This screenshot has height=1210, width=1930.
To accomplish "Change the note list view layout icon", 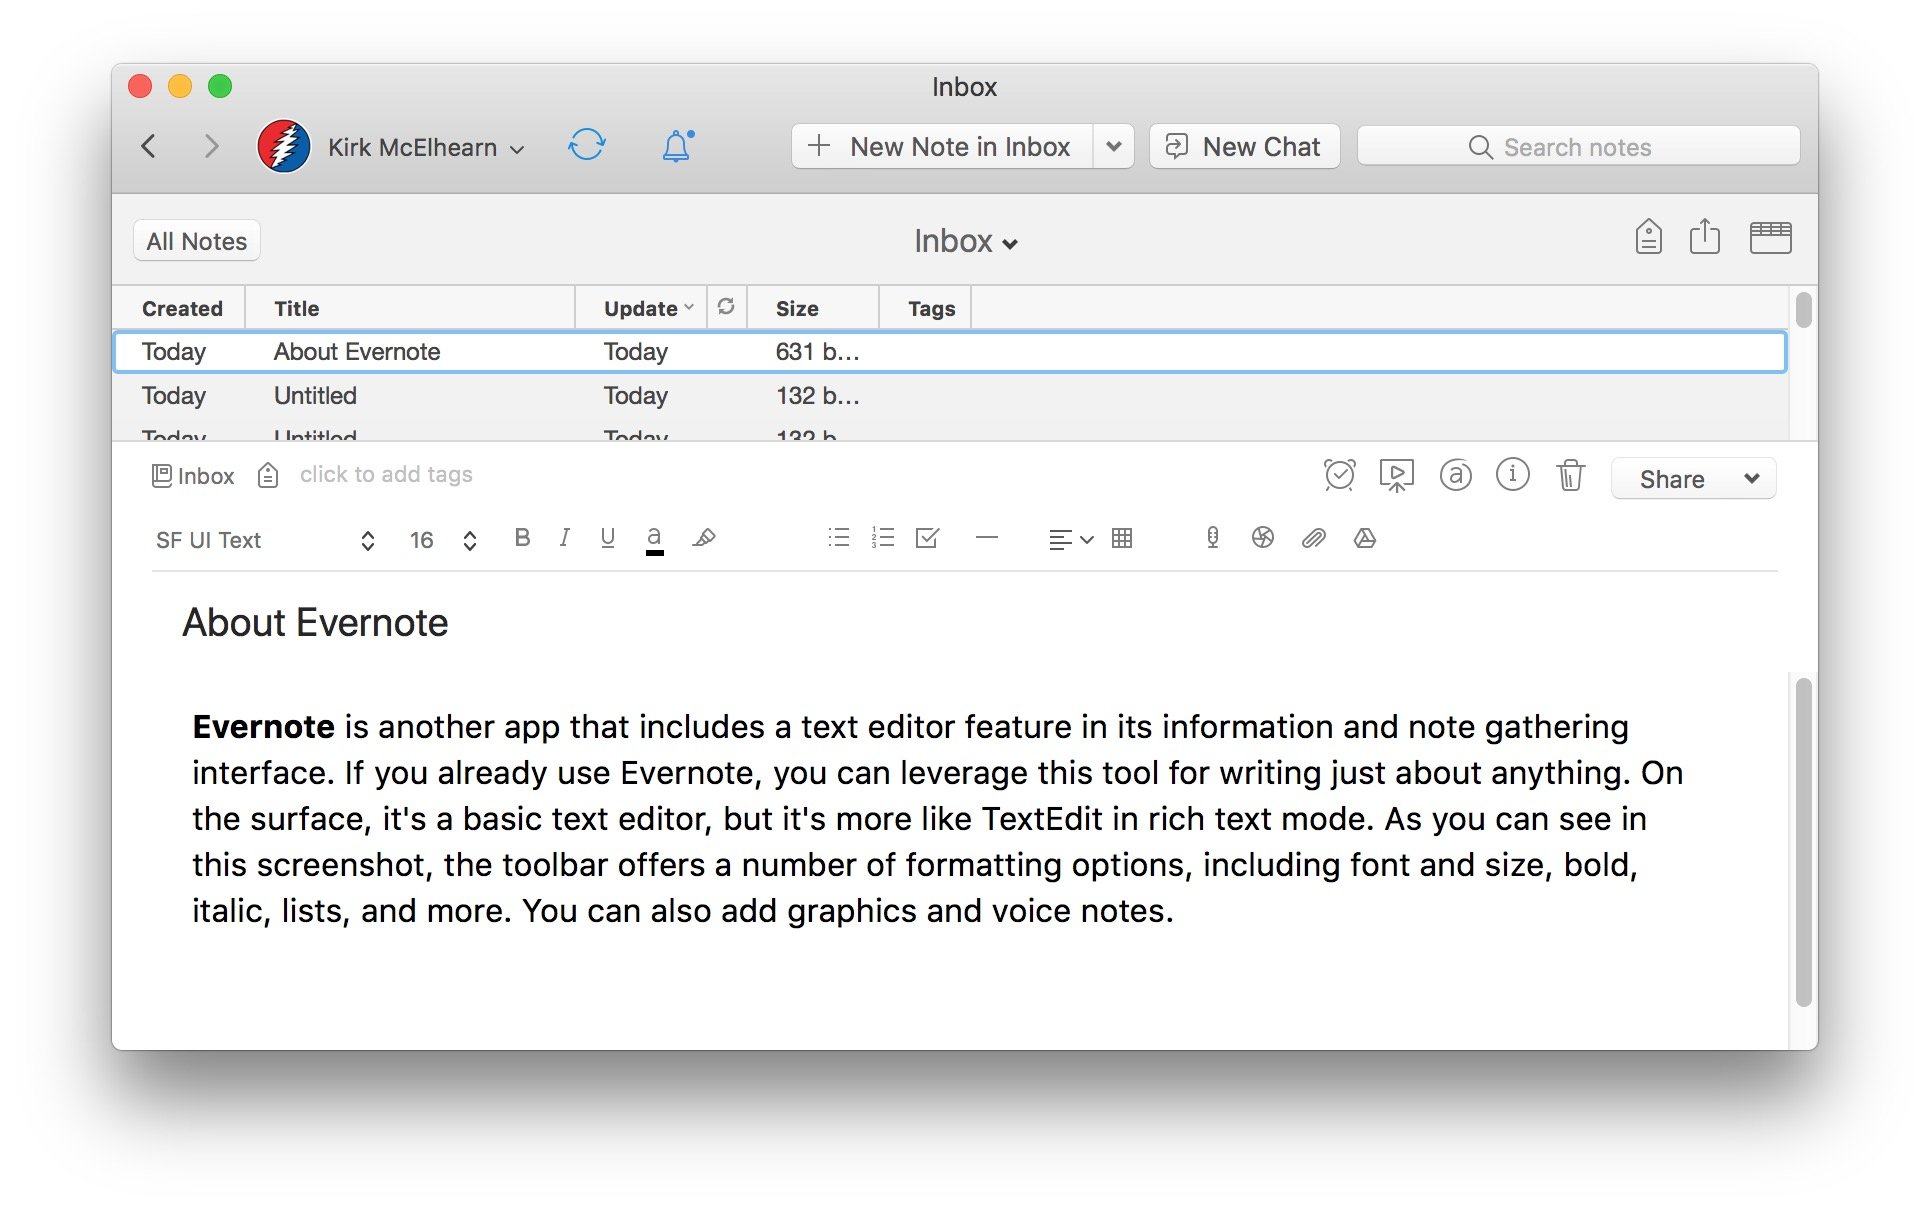I will coord(1770,238).
